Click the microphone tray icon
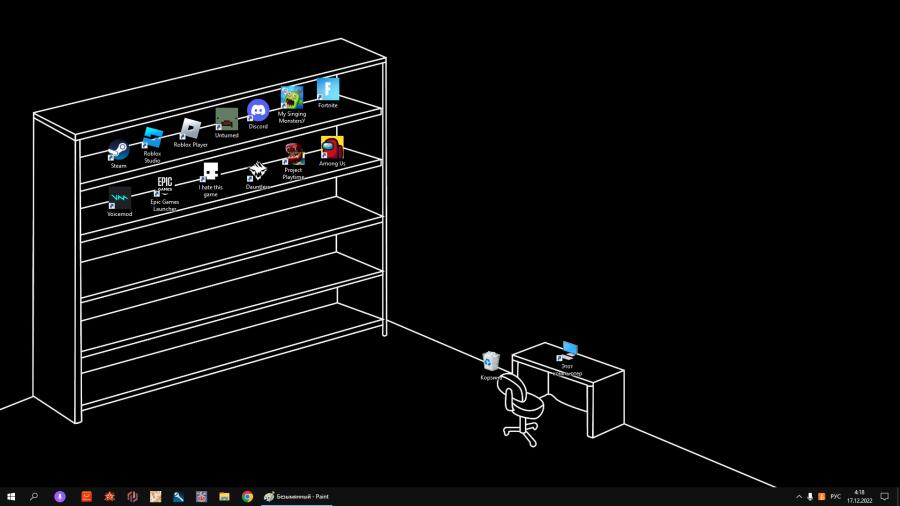The height and width of the screenshot is (506, 900). (810, 496)
